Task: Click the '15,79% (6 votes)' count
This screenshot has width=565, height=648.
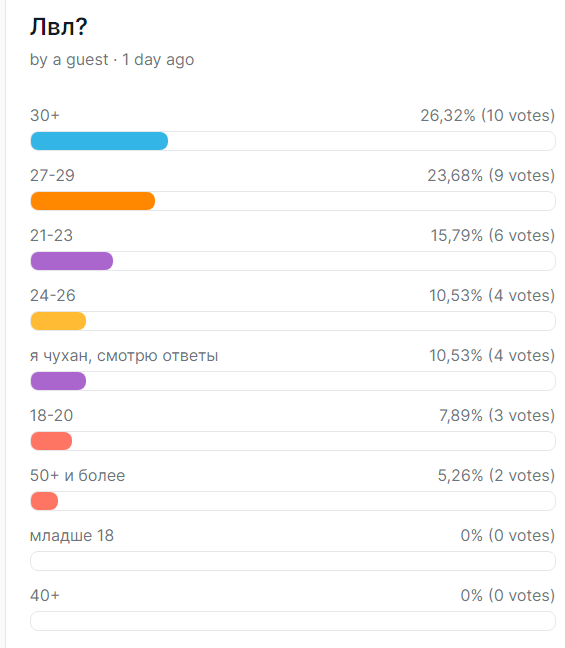Action: pyautogui.click(x=493, y=236)
